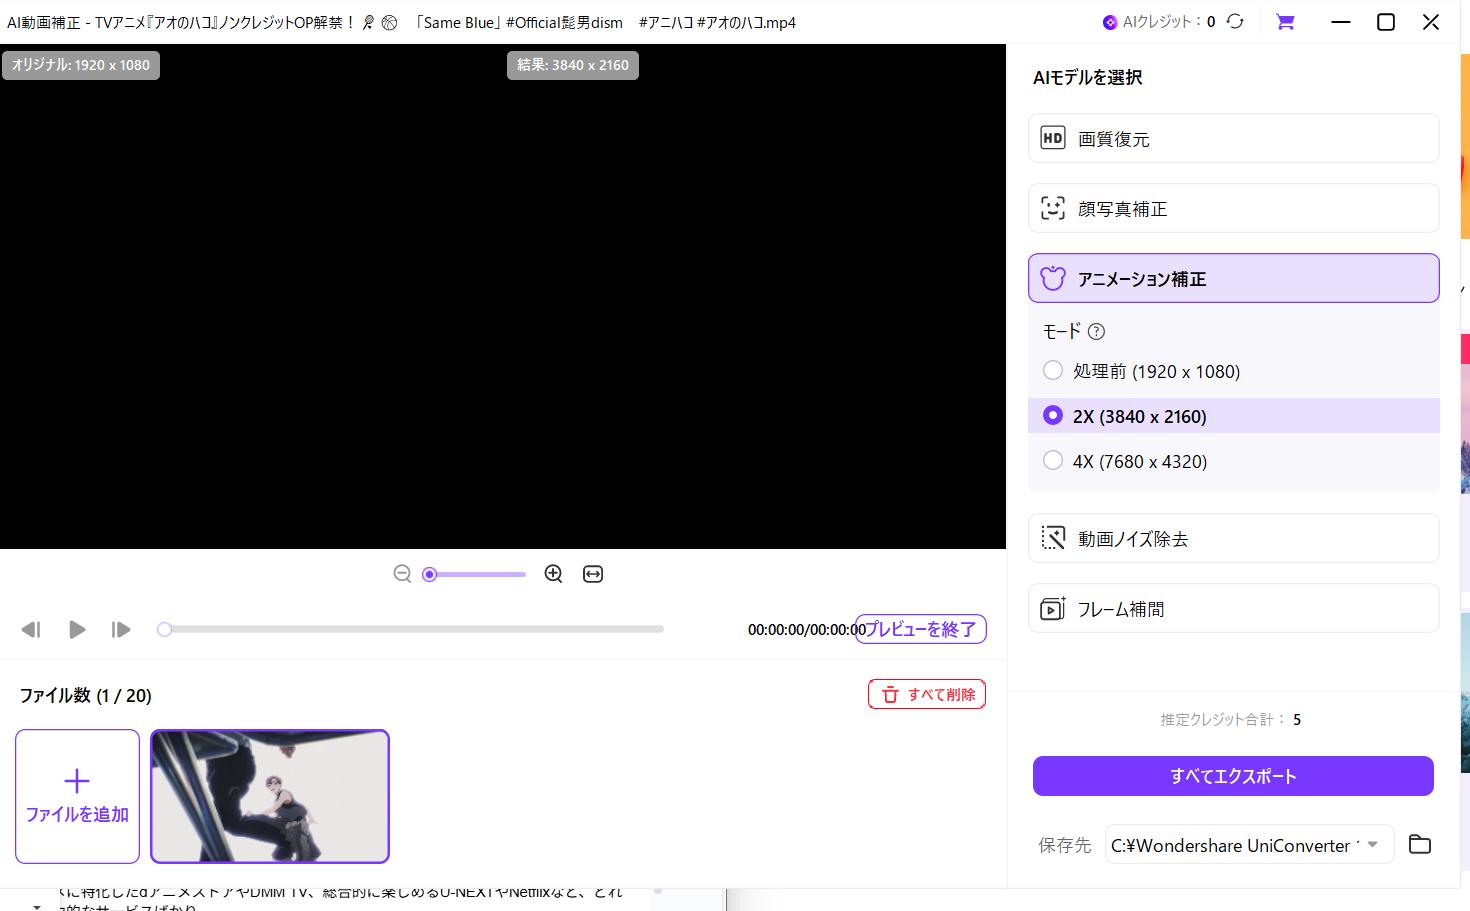This screenshot has height=911, width=1470.
Task: Select the 動画ノイズ除去 model
Action: coord(1233,538)
